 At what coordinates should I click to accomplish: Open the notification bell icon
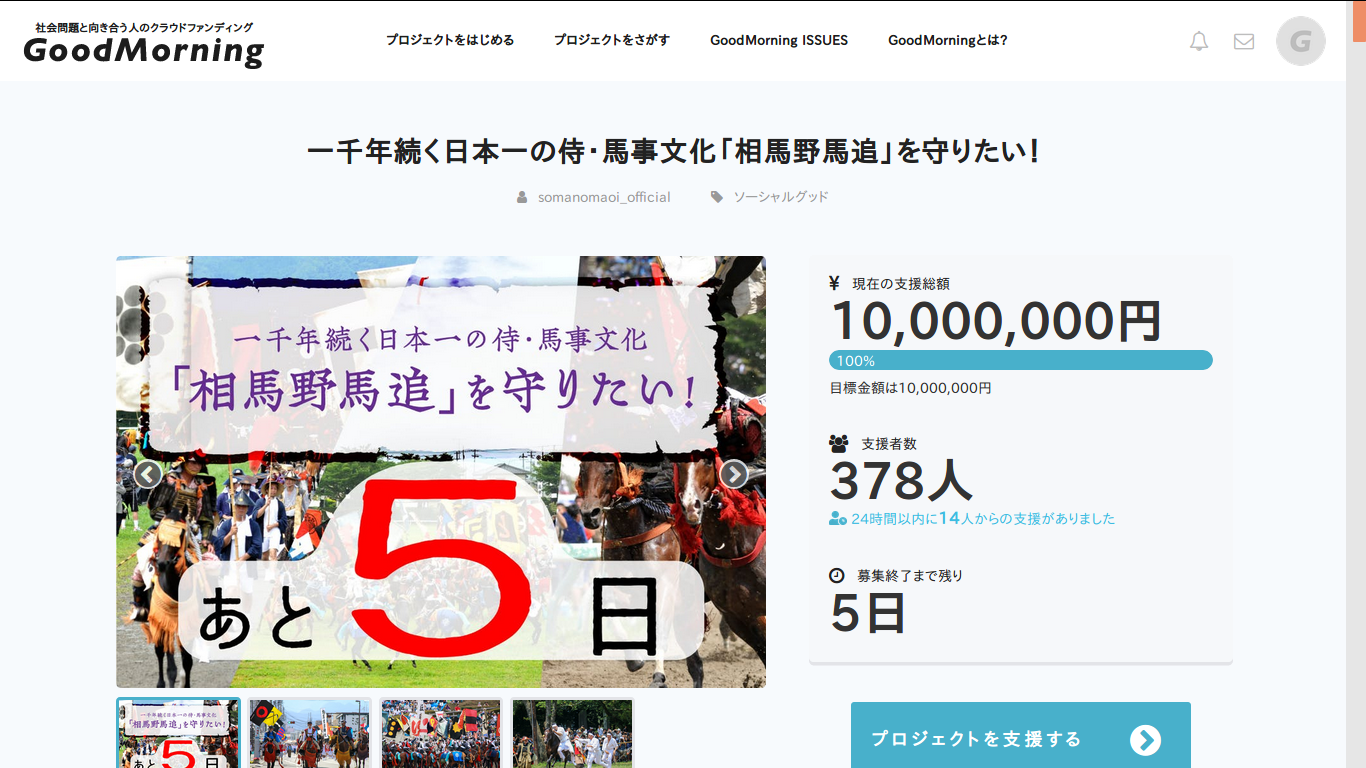click(1199, 41)
